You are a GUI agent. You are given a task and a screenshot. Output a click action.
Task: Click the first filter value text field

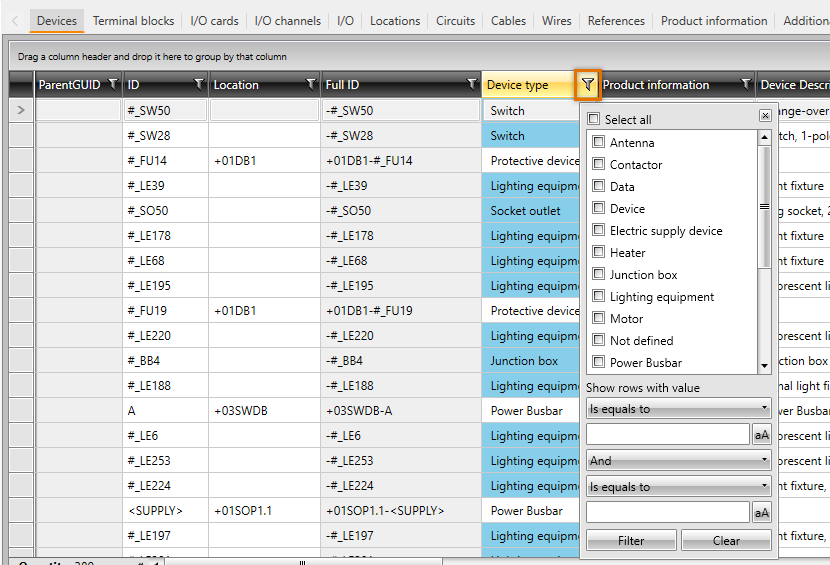point(667,435)
